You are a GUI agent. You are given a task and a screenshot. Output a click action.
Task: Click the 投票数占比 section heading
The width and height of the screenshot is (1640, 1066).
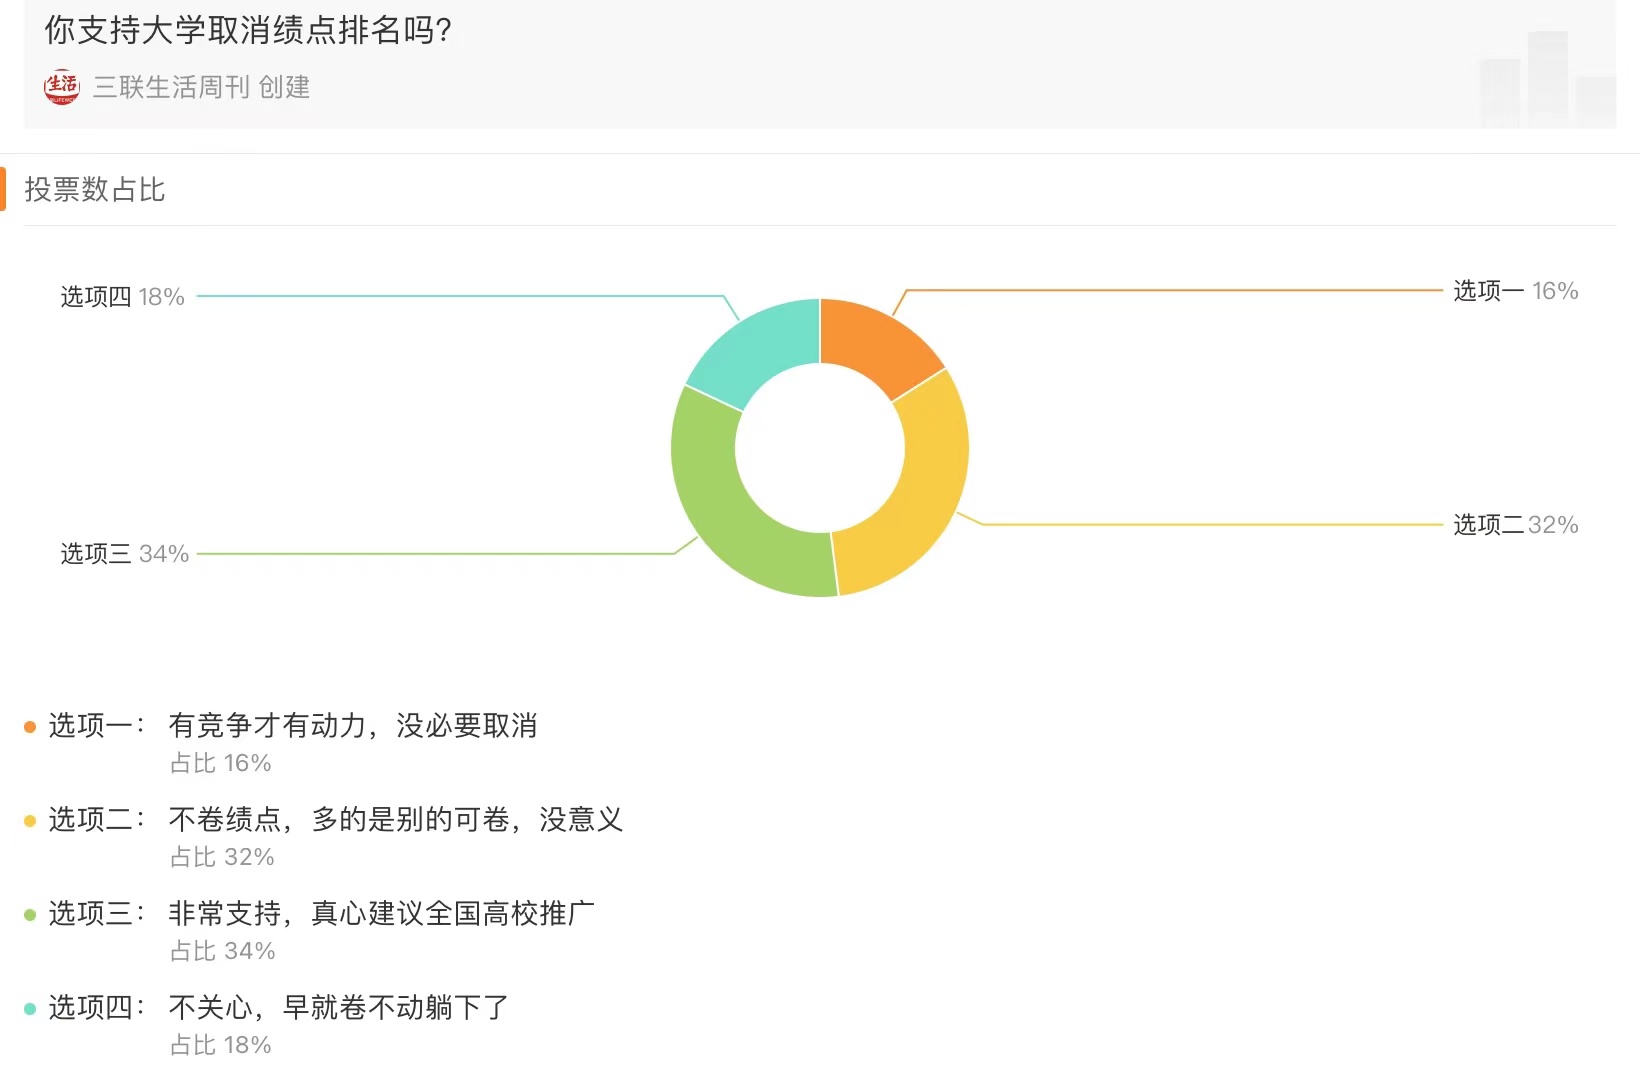click(x=95, y=190)
